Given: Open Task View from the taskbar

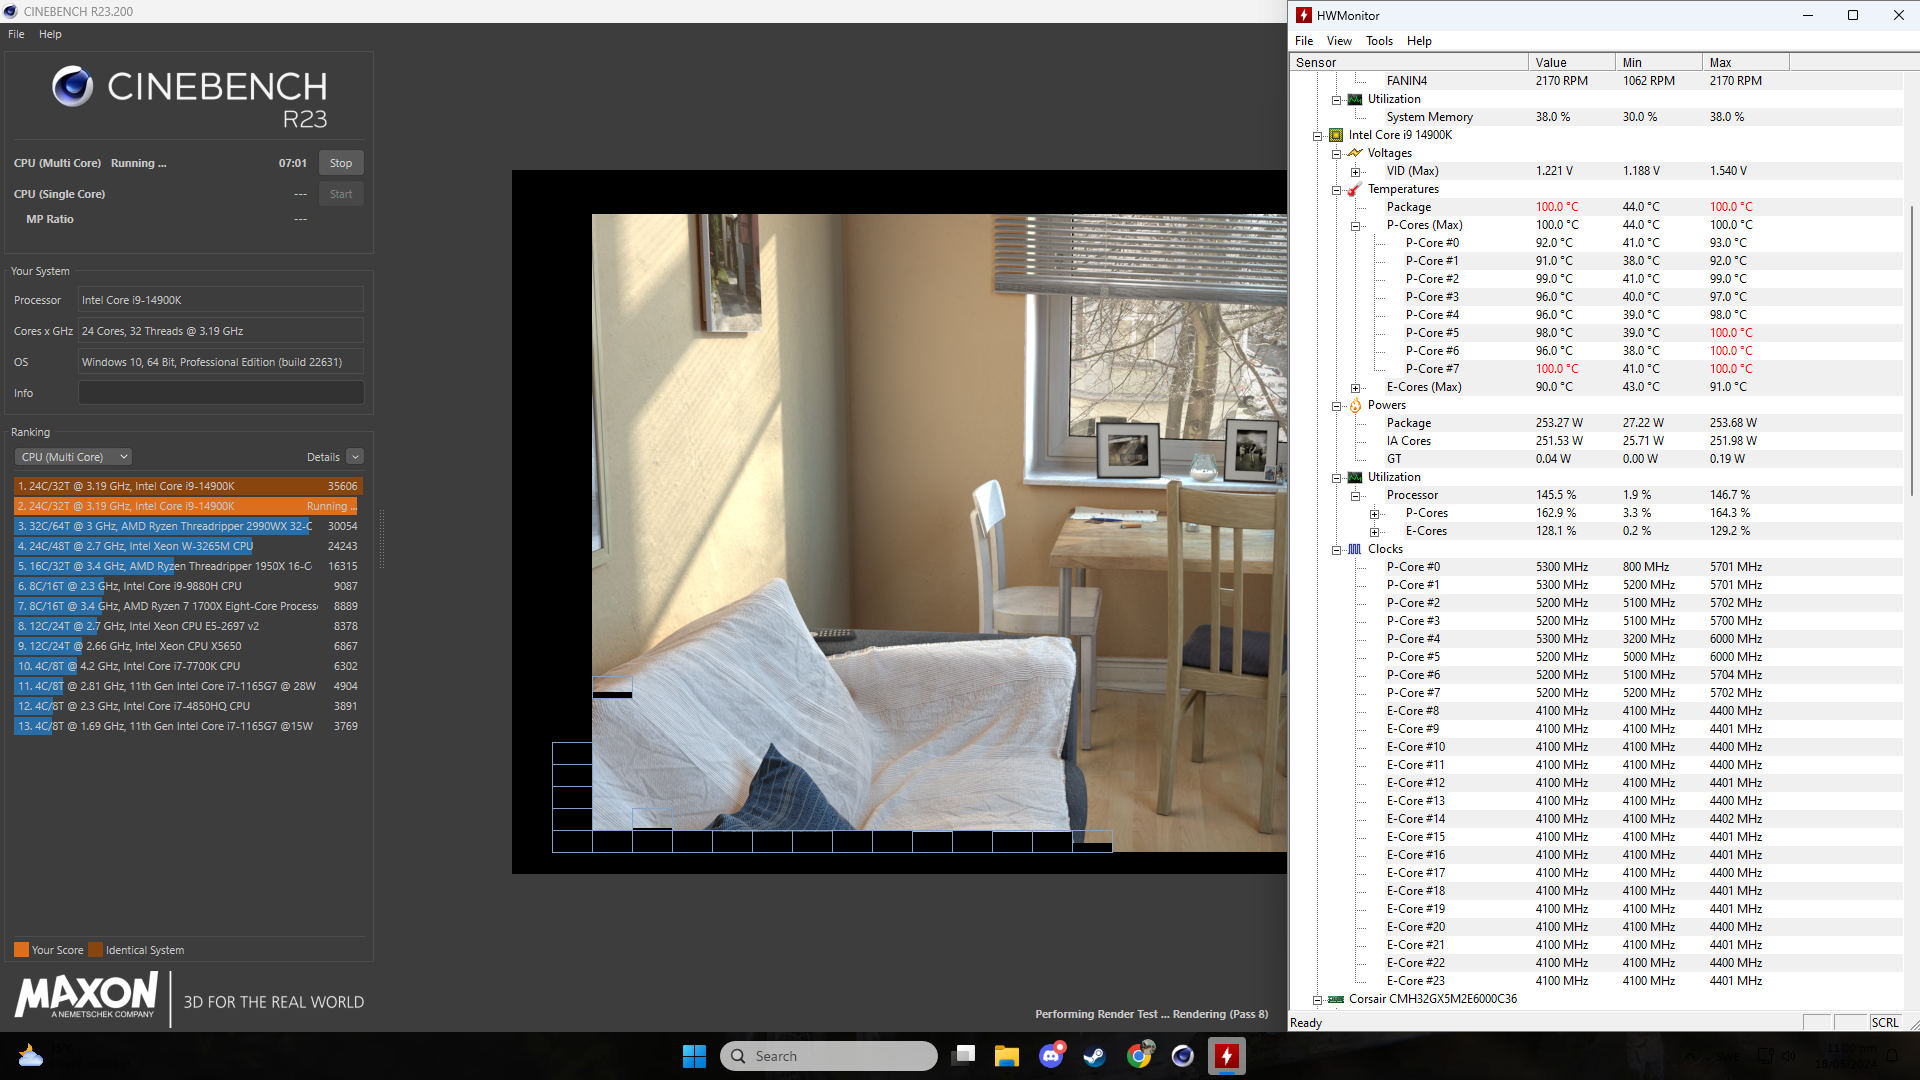Looking at the screenshot, I should tap(964, 1056).
